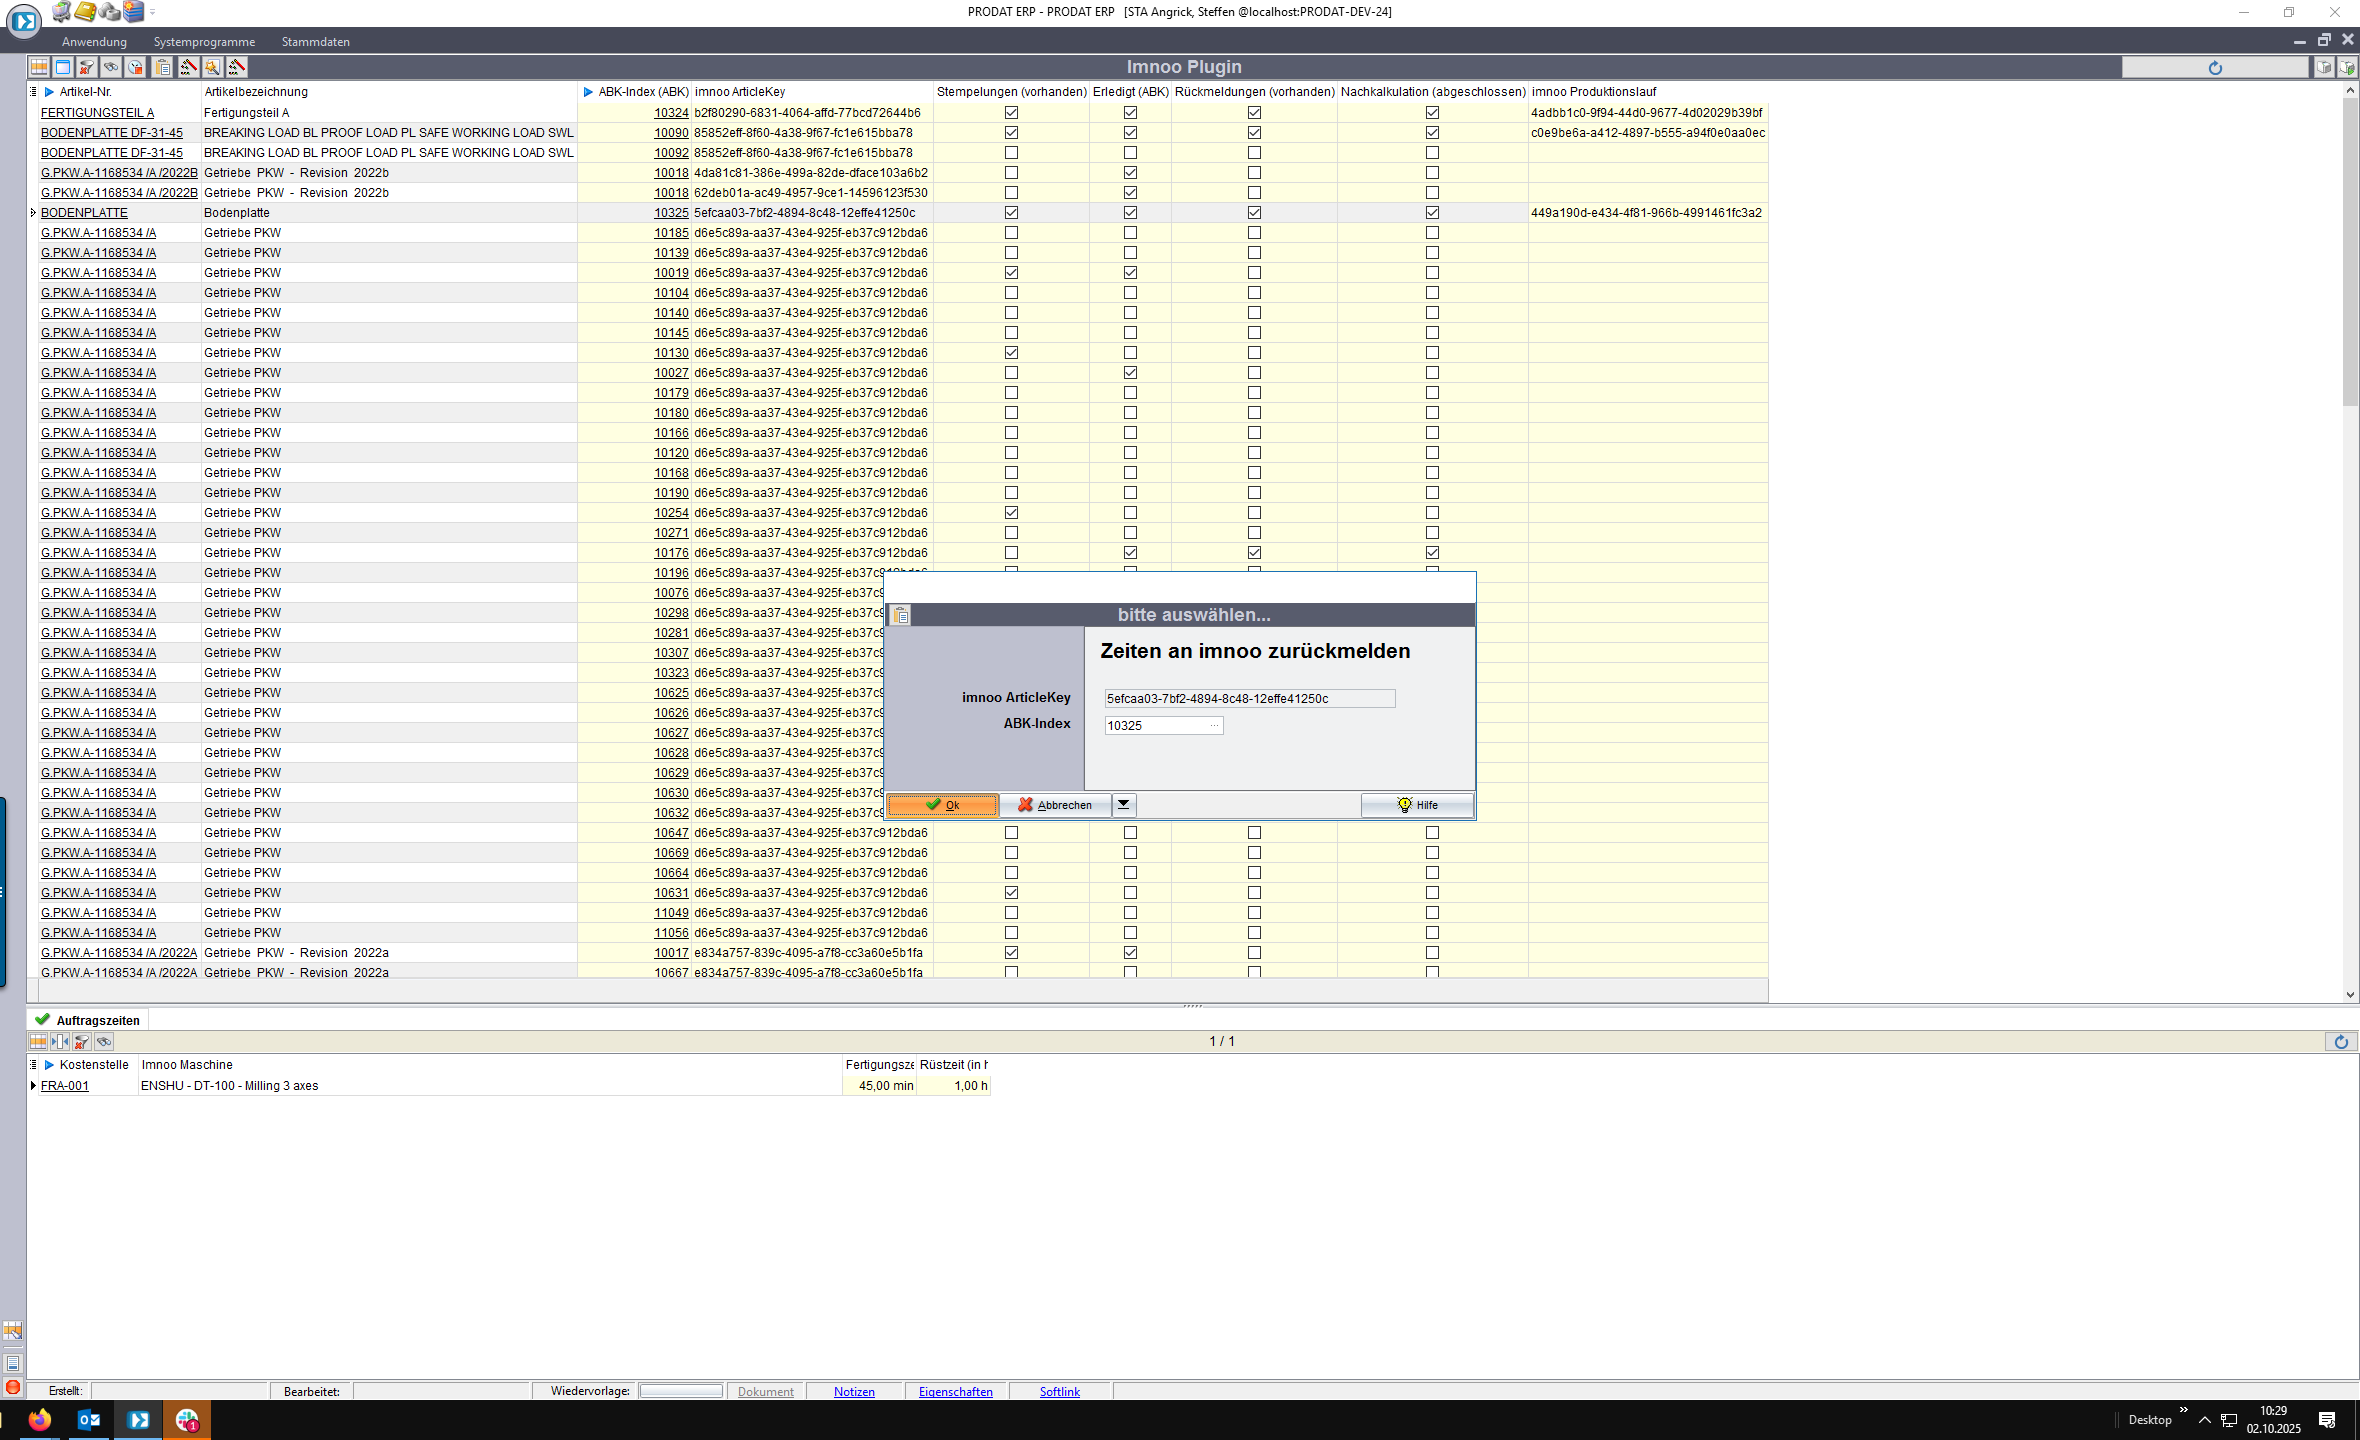
Task: Click the fit column width icon in Auftragszeiten
Action: (60, 1041)
